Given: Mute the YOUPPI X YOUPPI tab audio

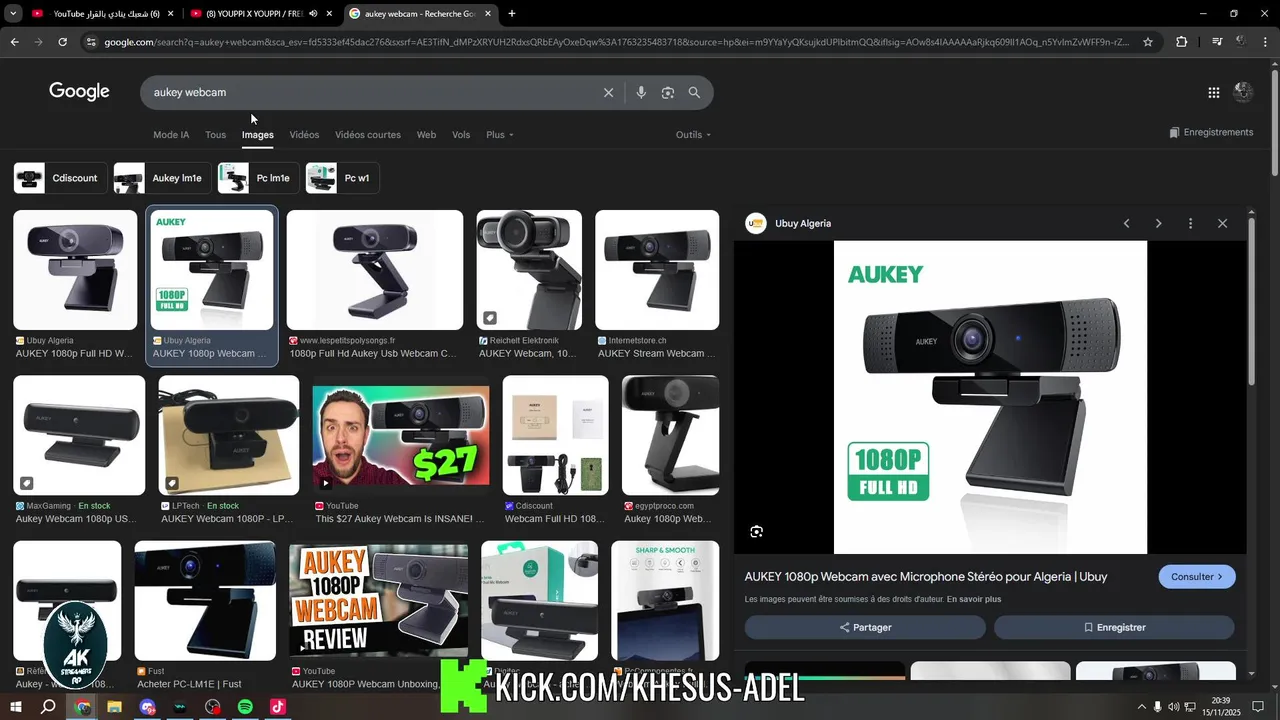Looking at the screenshot, I should tap(313, 13).
